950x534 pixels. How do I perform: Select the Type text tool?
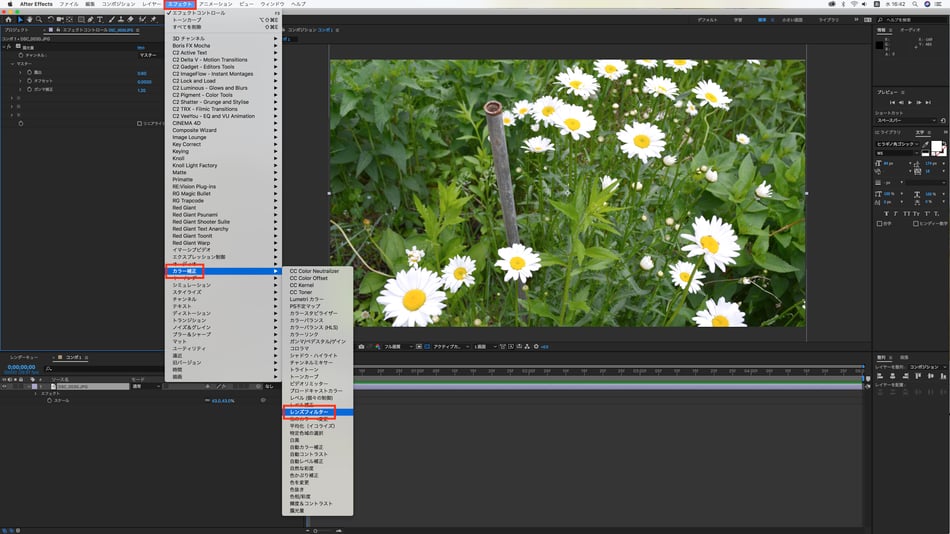[100, 19]
